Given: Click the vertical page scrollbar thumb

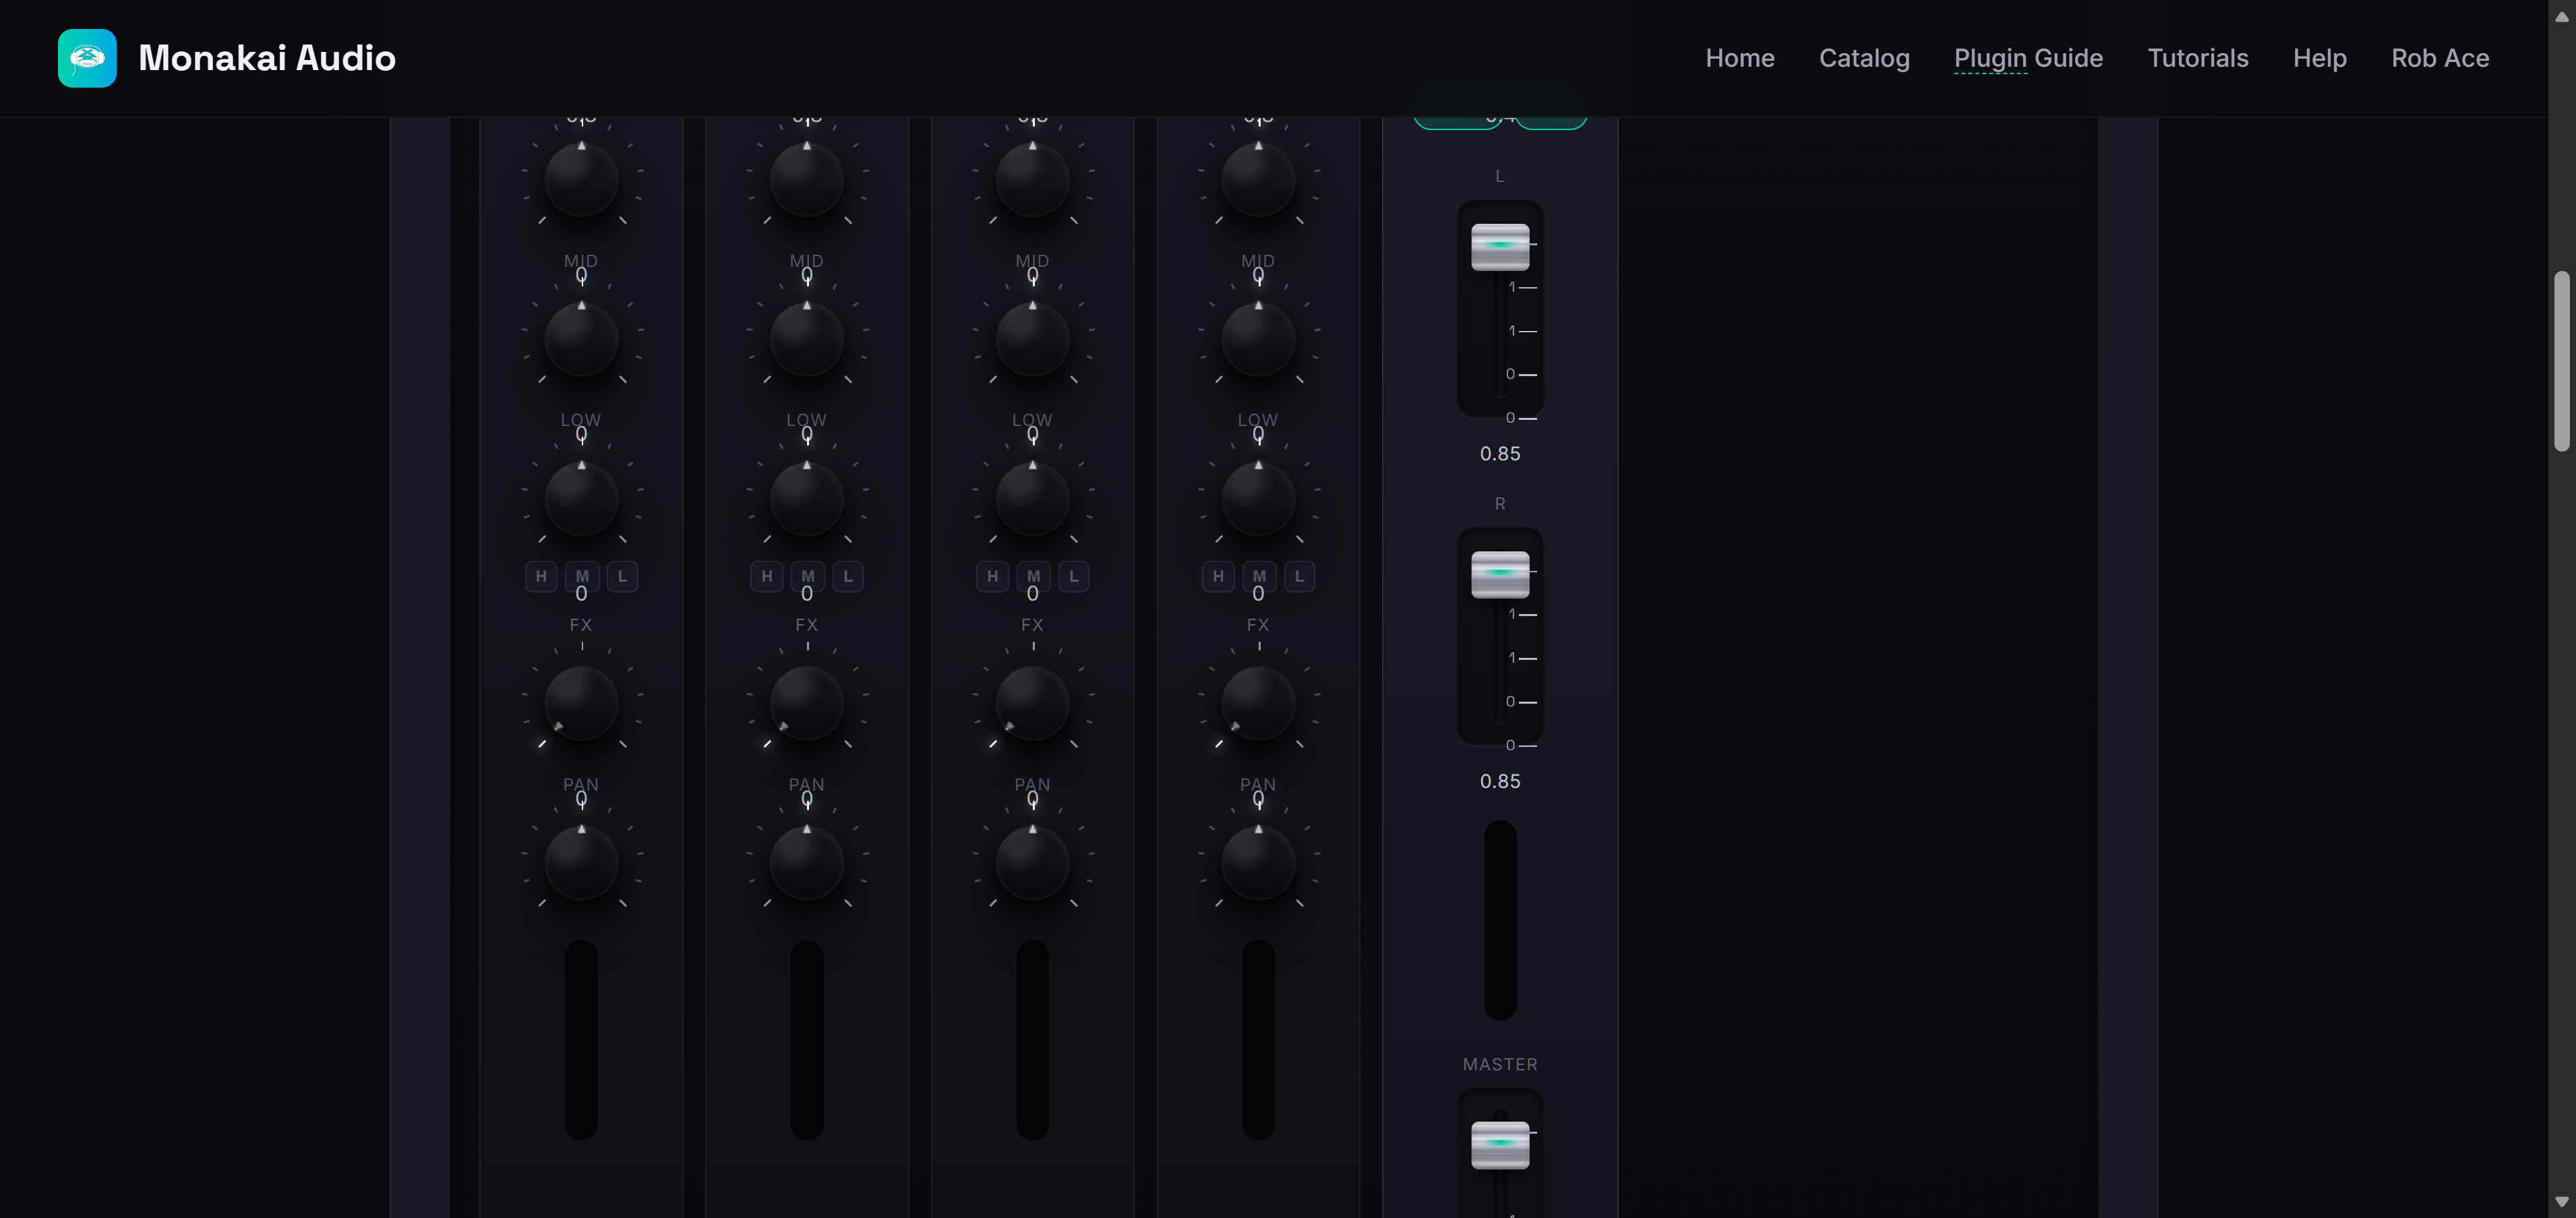Looking at the screenshot, I should (x=2562, y=361).
